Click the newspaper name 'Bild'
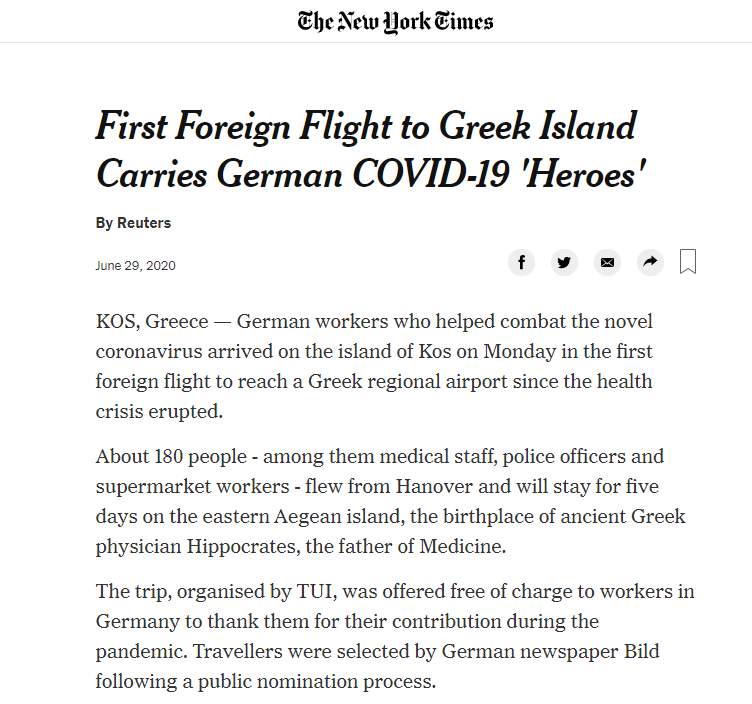Viewport: 752px width, 704px height. [x=642, y=651]
